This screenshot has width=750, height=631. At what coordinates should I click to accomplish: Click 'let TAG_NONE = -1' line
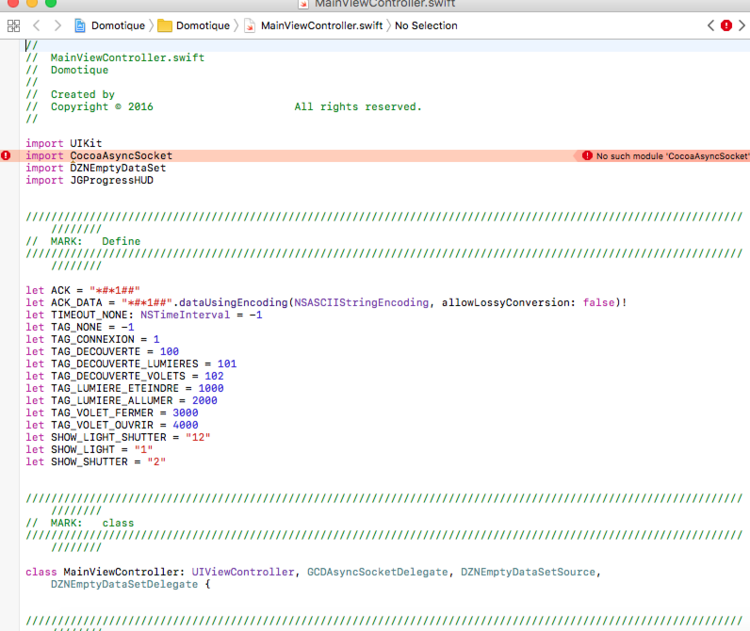80,327
